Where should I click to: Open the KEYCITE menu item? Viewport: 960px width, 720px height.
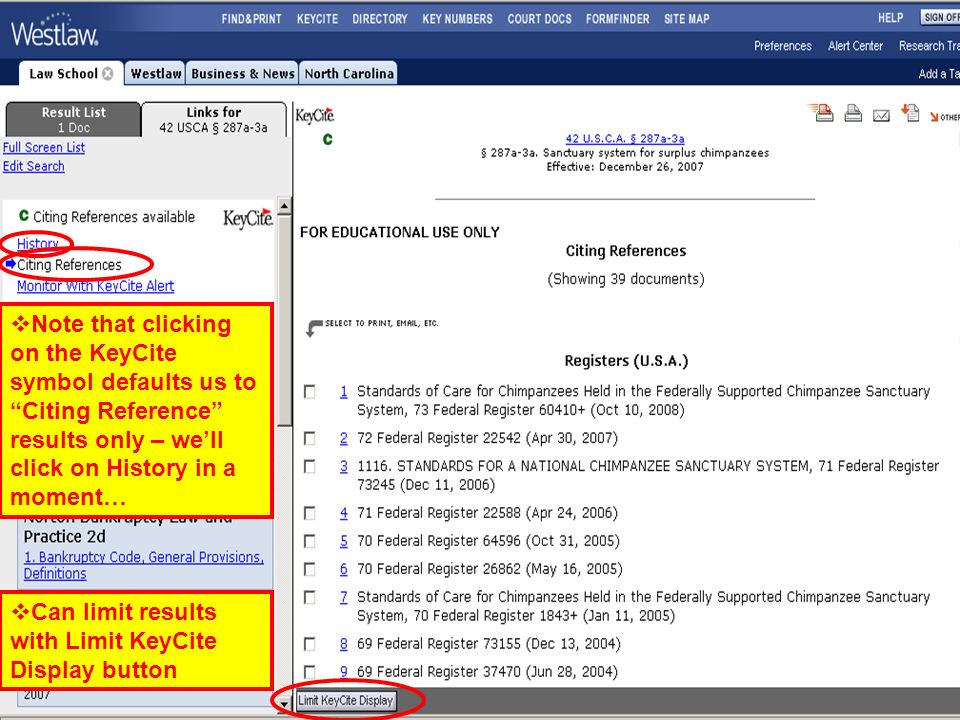pyautogui.click(x=317, y=19)
